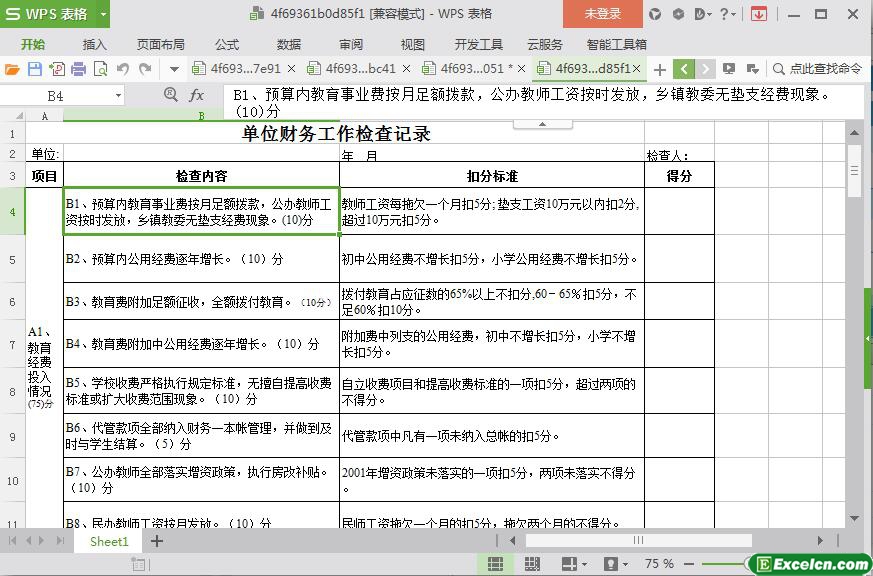Click the print icon in quick toolbar
Viewport: 873px width, 576px height.
click(78, 69)
